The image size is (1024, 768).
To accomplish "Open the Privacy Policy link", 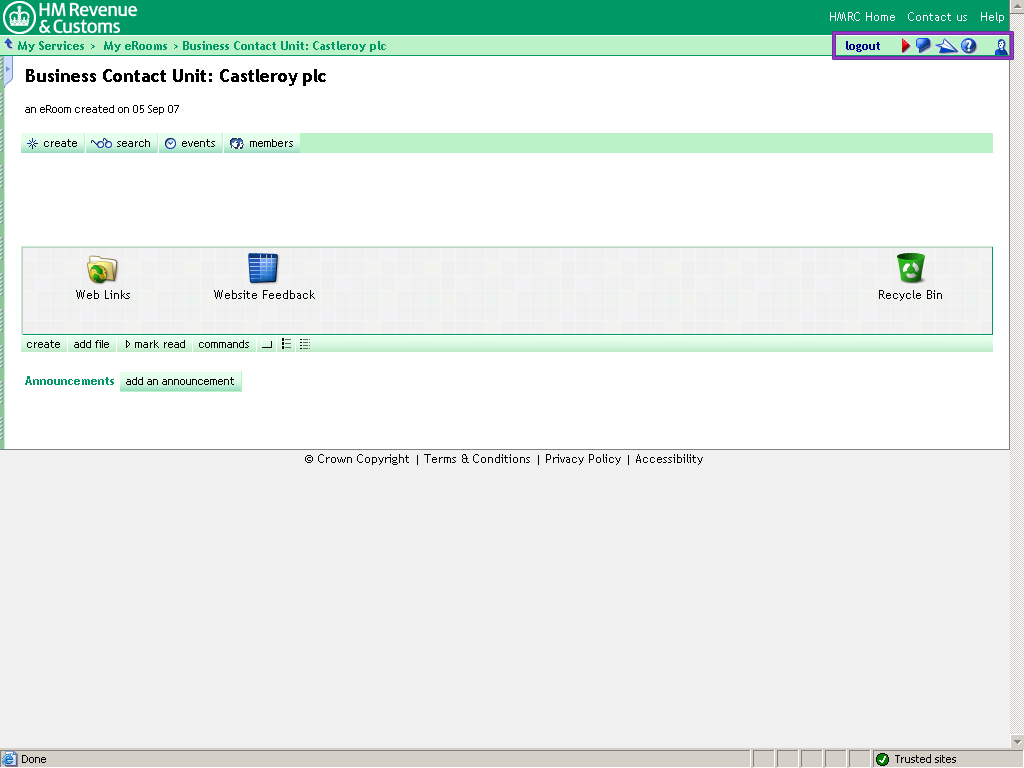I will pyautogui.click(x=583, y=459).
